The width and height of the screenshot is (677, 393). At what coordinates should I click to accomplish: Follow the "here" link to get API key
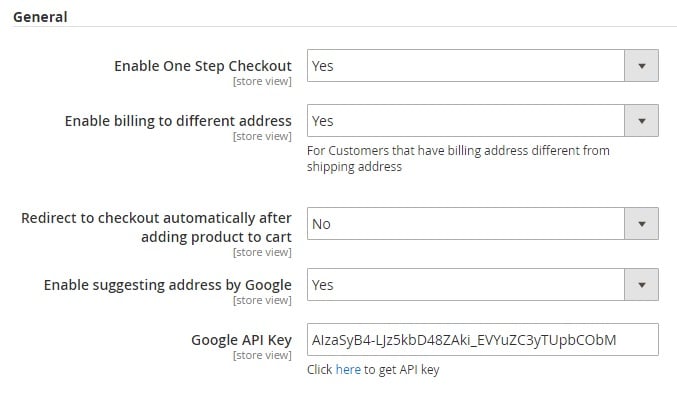348,370
